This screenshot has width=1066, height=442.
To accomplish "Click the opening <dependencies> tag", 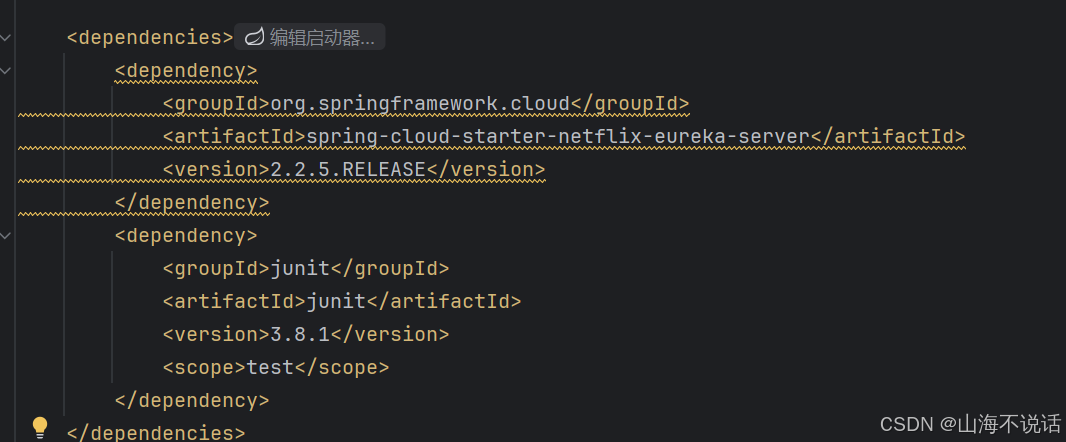I will point(150,37).
